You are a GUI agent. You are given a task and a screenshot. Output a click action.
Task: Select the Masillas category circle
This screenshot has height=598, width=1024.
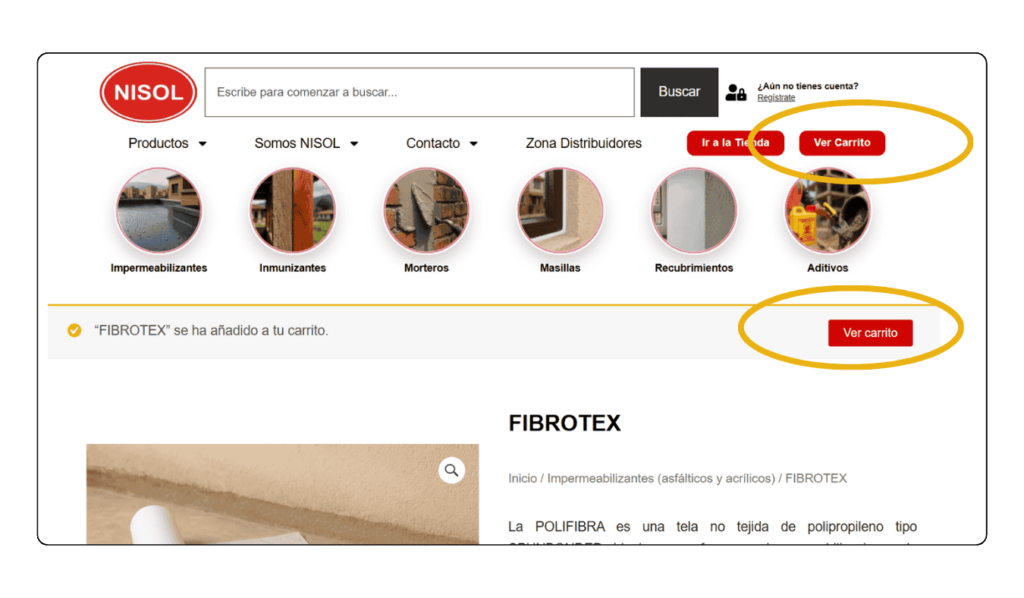pyautogui.click(x=560, y=210)
